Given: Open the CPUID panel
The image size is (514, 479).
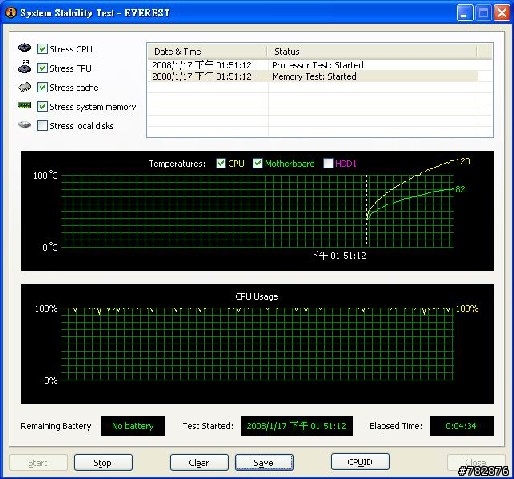Looking at the screenshot, I should 360,462.
